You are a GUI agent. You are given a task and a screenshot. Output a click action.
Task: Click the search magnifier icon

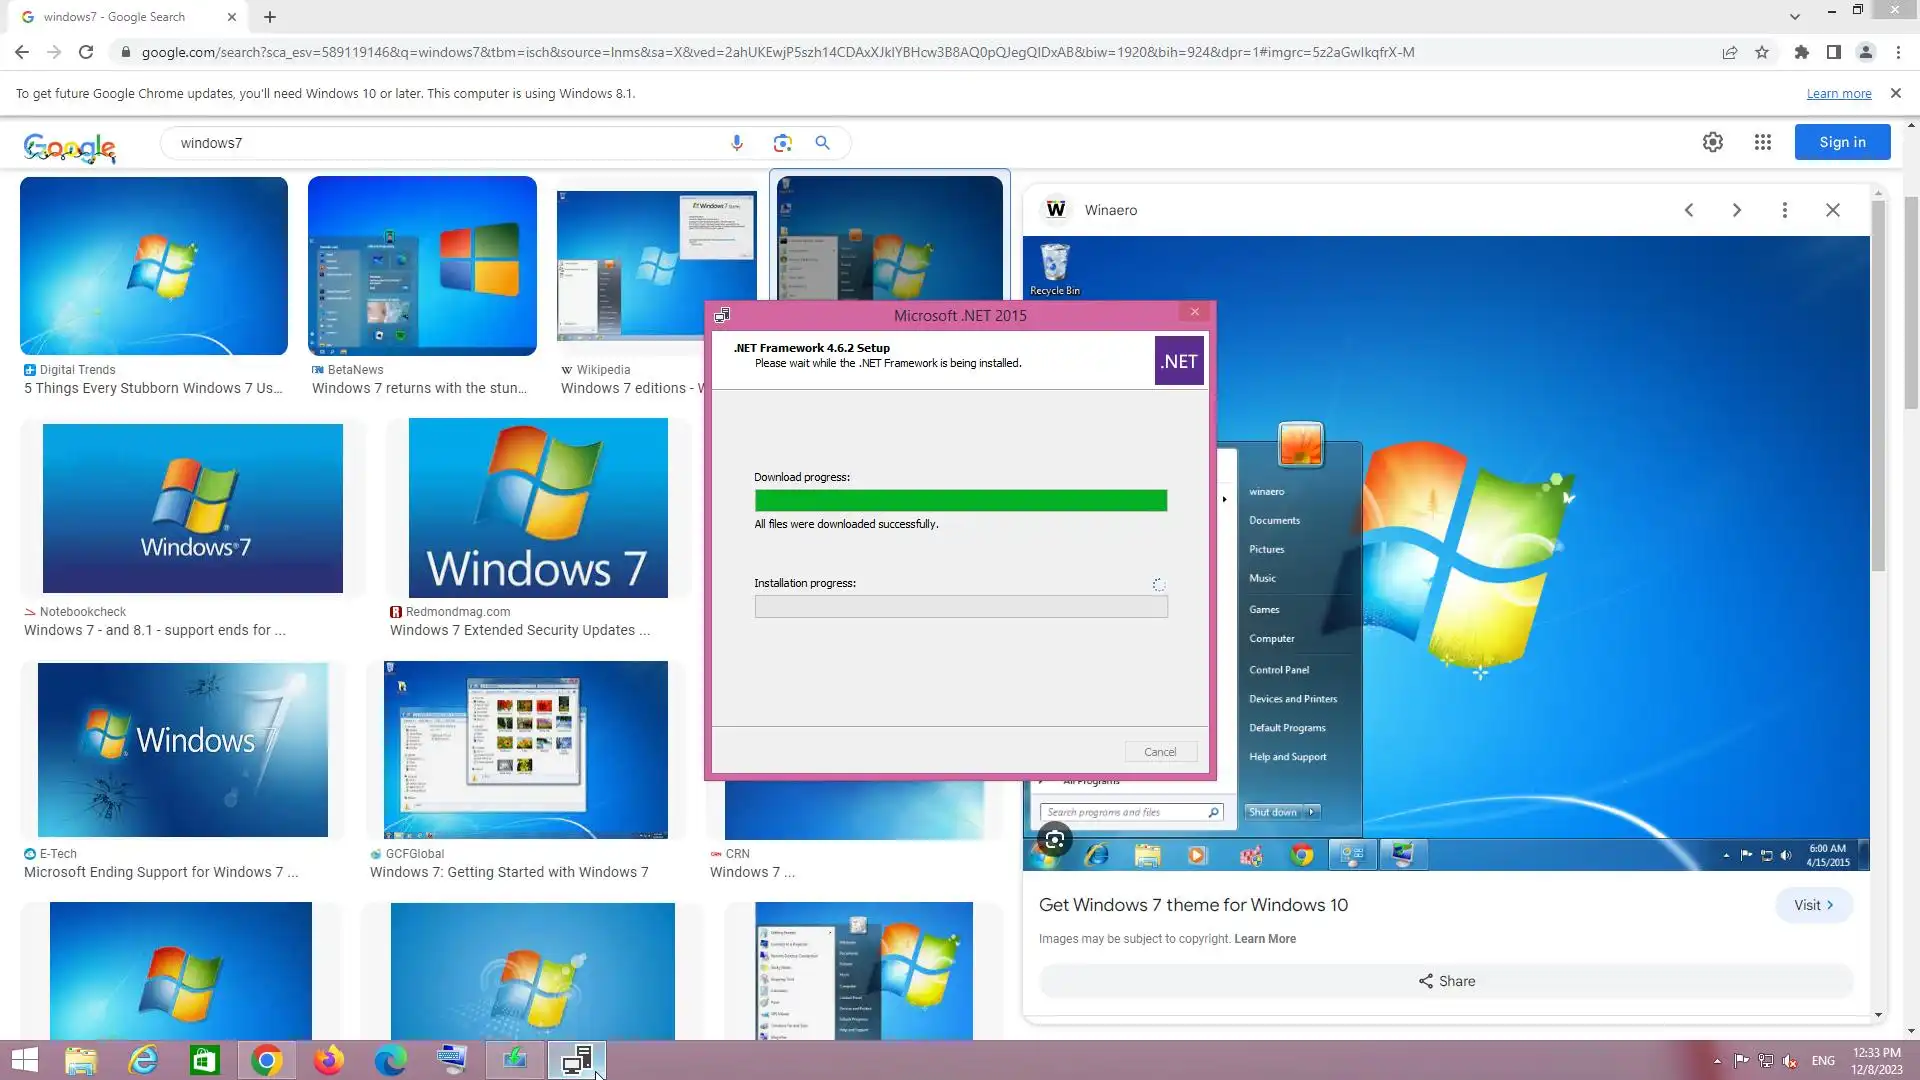[822, 143]
